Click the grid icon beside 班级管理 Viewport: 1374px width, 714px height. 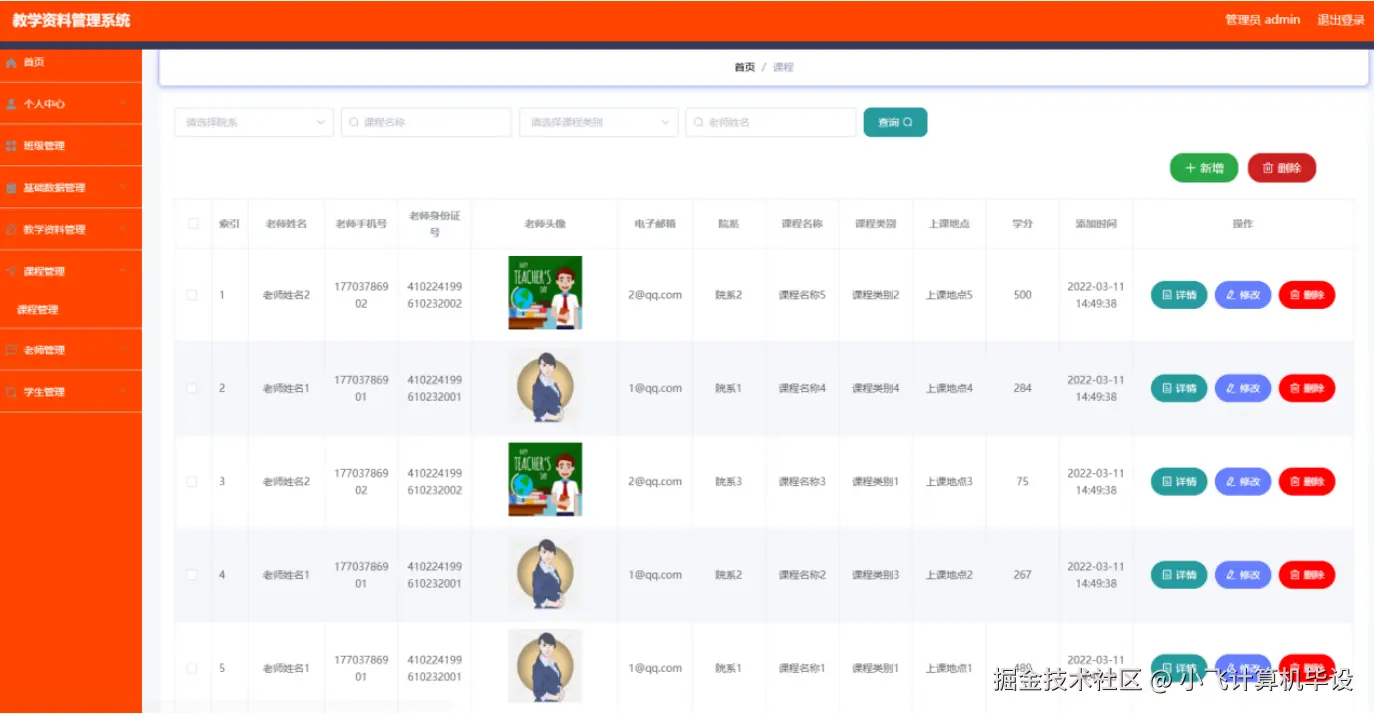click(11, 146)
